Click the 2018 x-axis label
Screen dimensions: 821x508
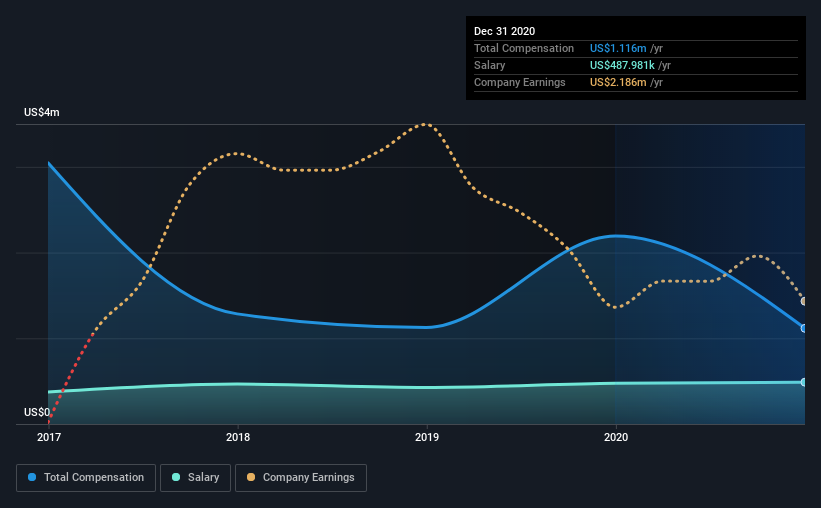(x=238, y=437)
